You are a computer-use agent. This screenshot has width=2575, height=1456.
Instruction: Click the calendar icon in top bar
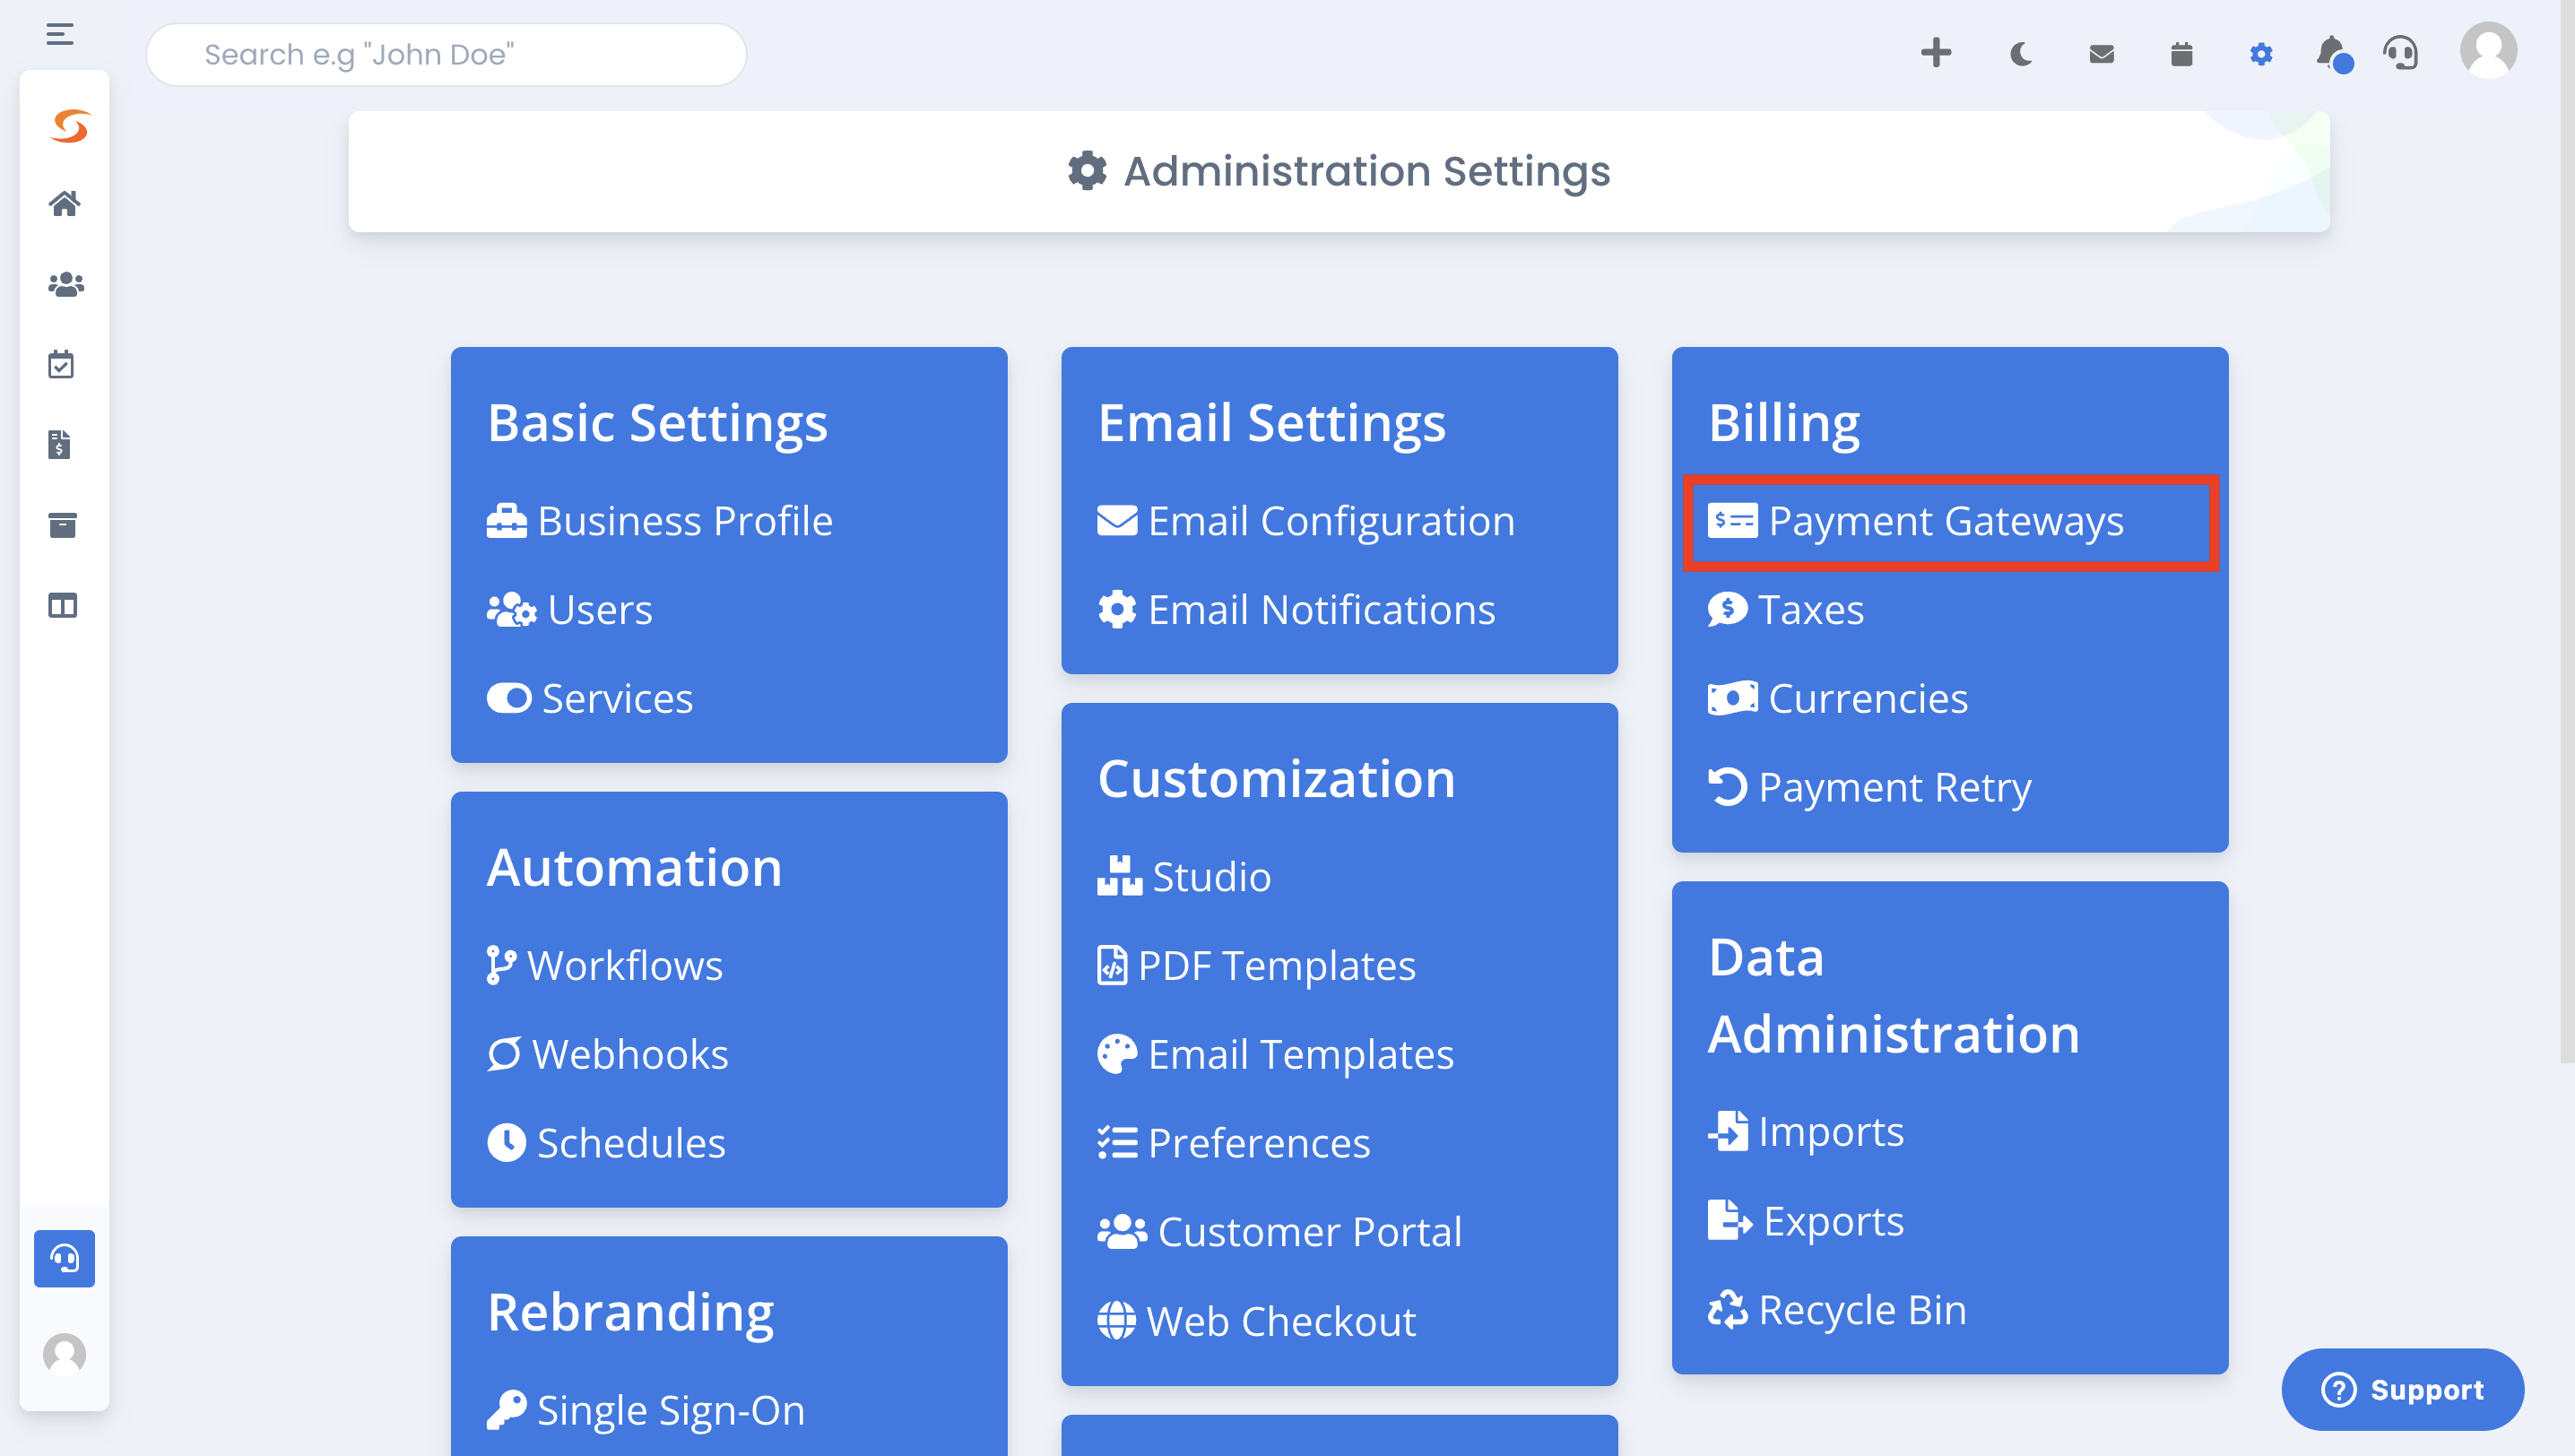(x=2181, y=54)
